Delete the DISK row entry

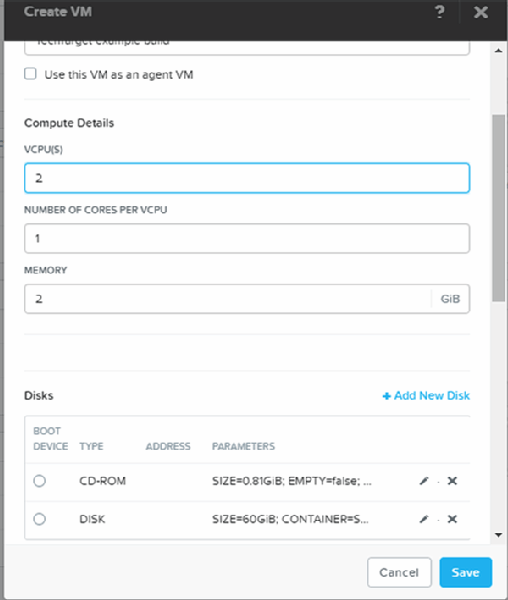[452, 519]
